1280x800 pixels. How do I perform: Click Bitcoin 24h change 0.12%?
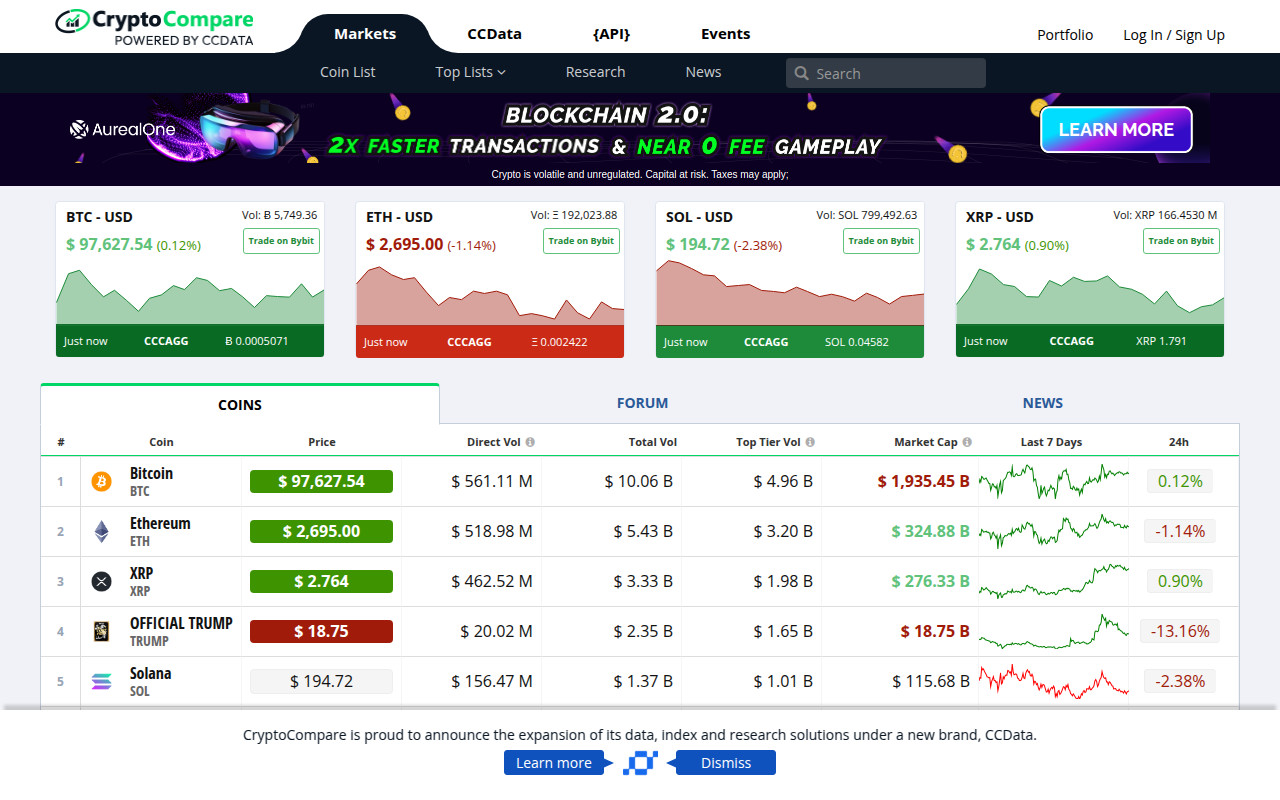coord(1180,482)
